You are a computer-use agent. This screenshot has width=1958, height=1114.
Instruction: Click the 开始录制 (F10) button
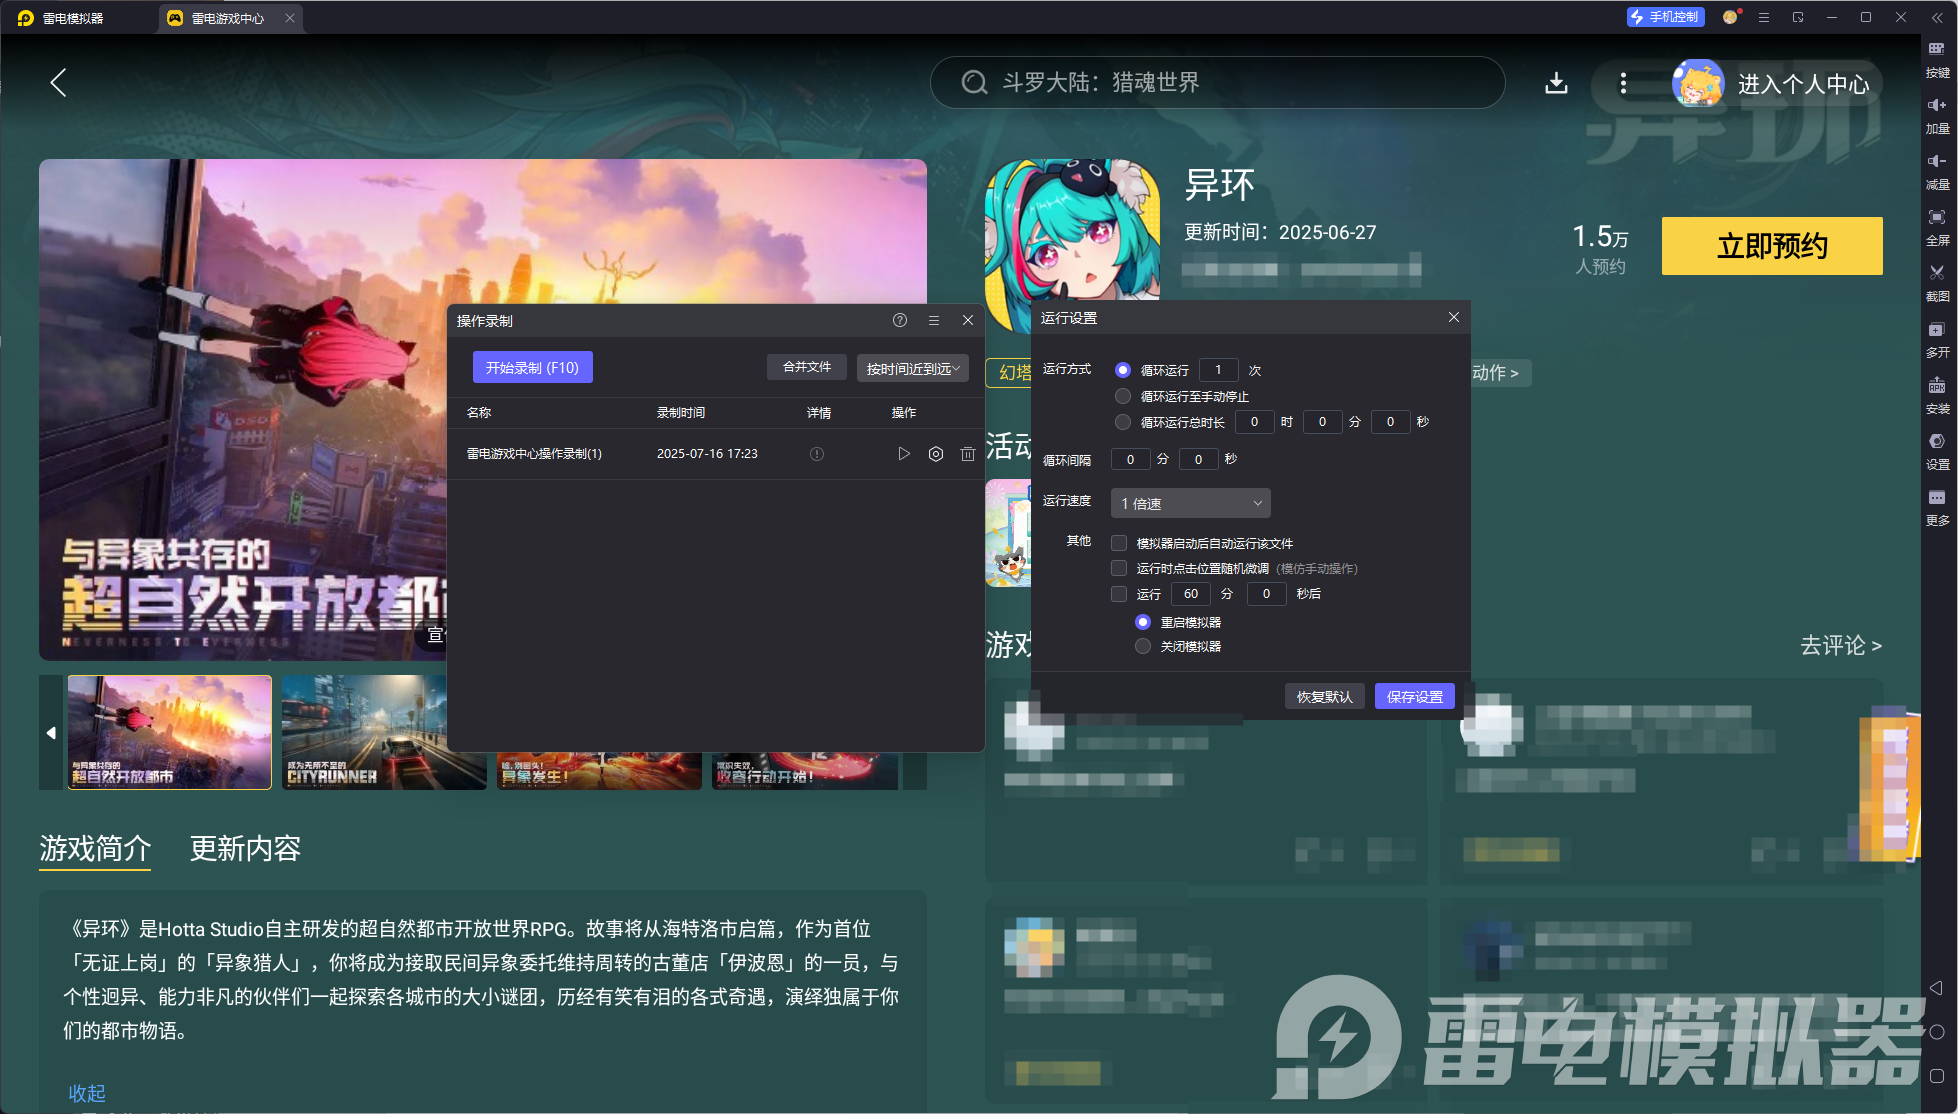(x=532, y=367)
